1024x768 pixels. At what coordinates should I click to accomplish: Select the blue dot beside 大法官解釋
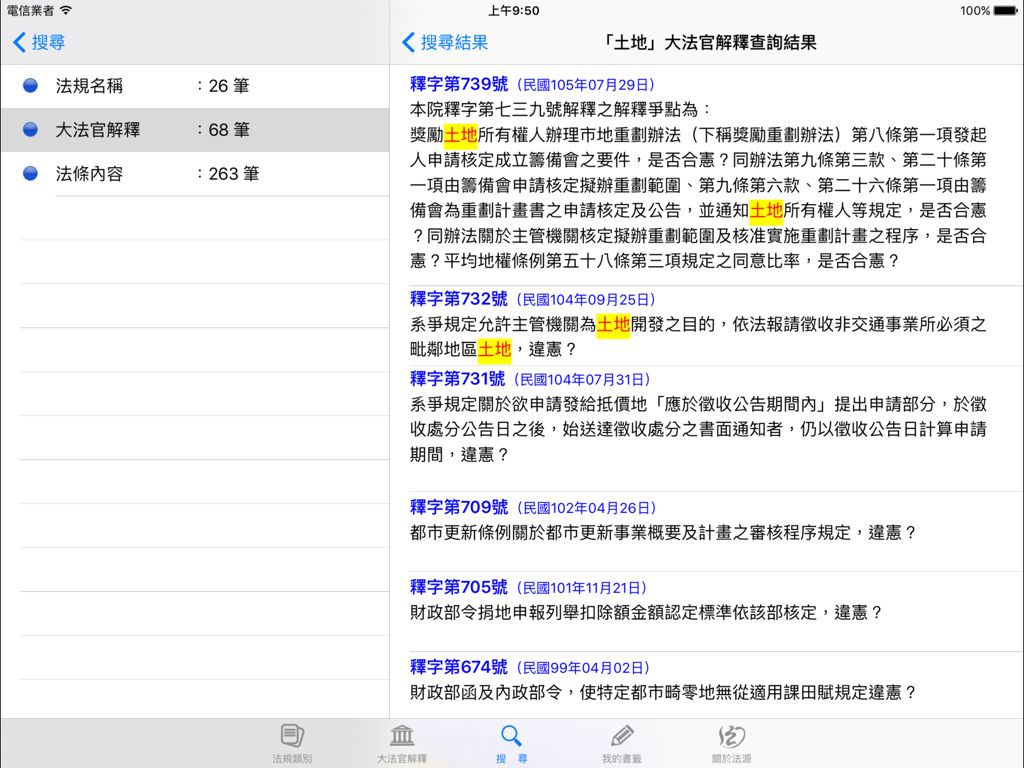[x=31, y=131]
